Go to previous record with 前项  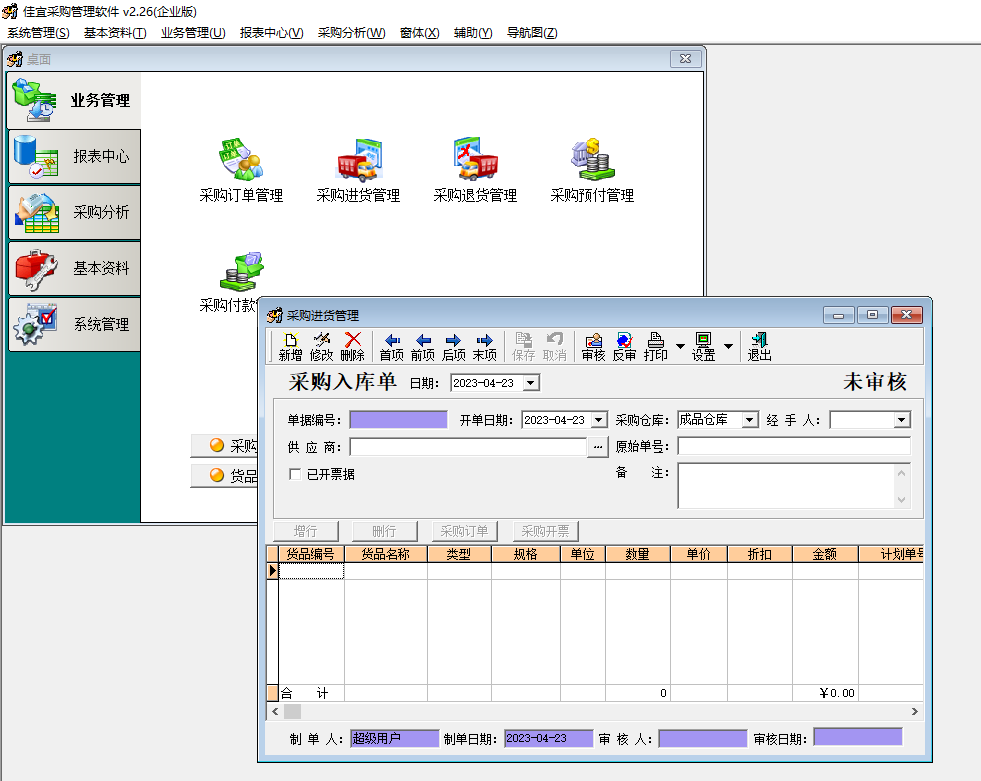[423, 347]
